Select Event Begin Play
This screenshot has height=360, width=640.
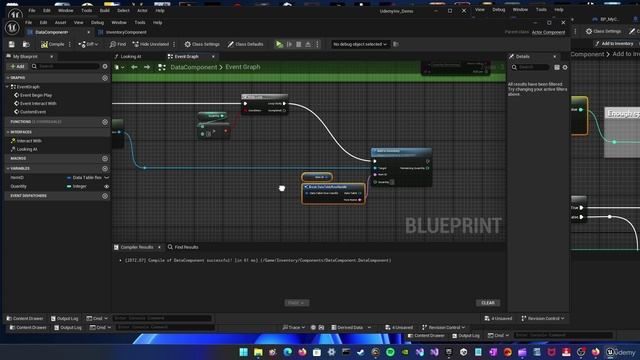36,95
